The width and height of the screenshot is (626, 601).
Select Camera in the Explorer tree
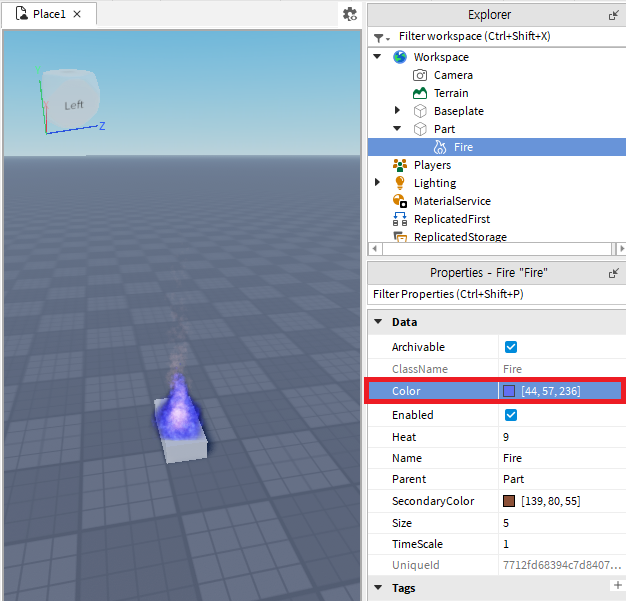453,75
